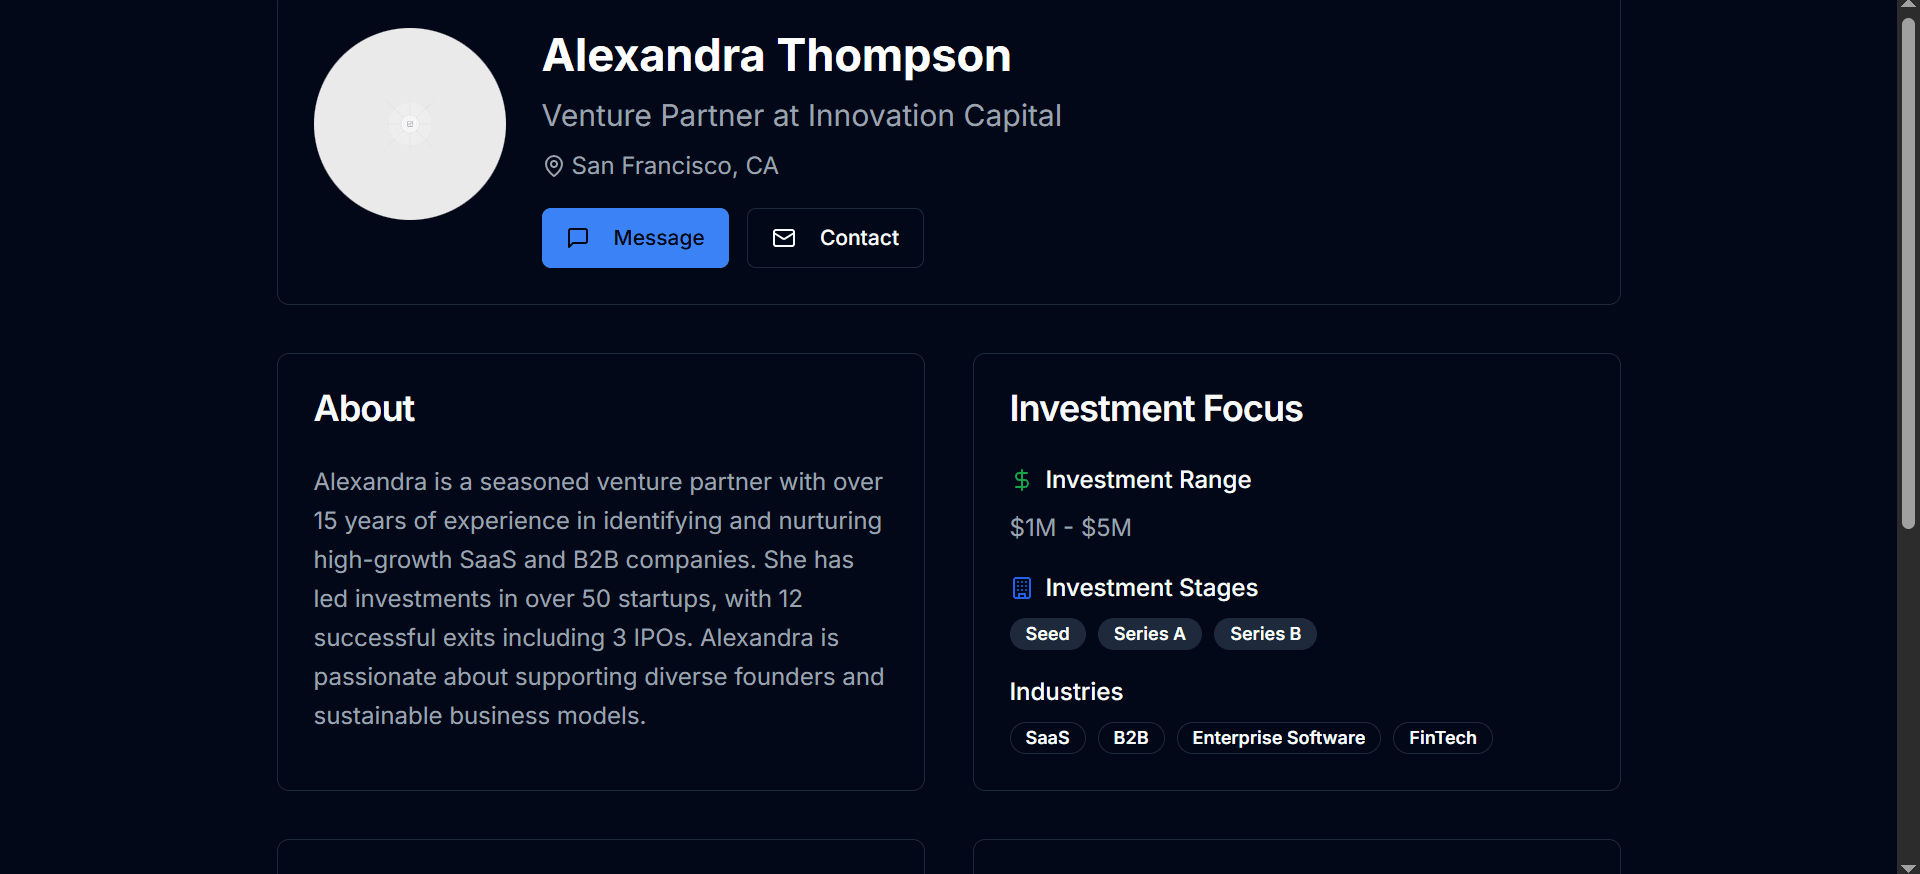Click the green dollar sign icon
Viewport: 1920px width, 874px height.
(x=1021, y=480)
